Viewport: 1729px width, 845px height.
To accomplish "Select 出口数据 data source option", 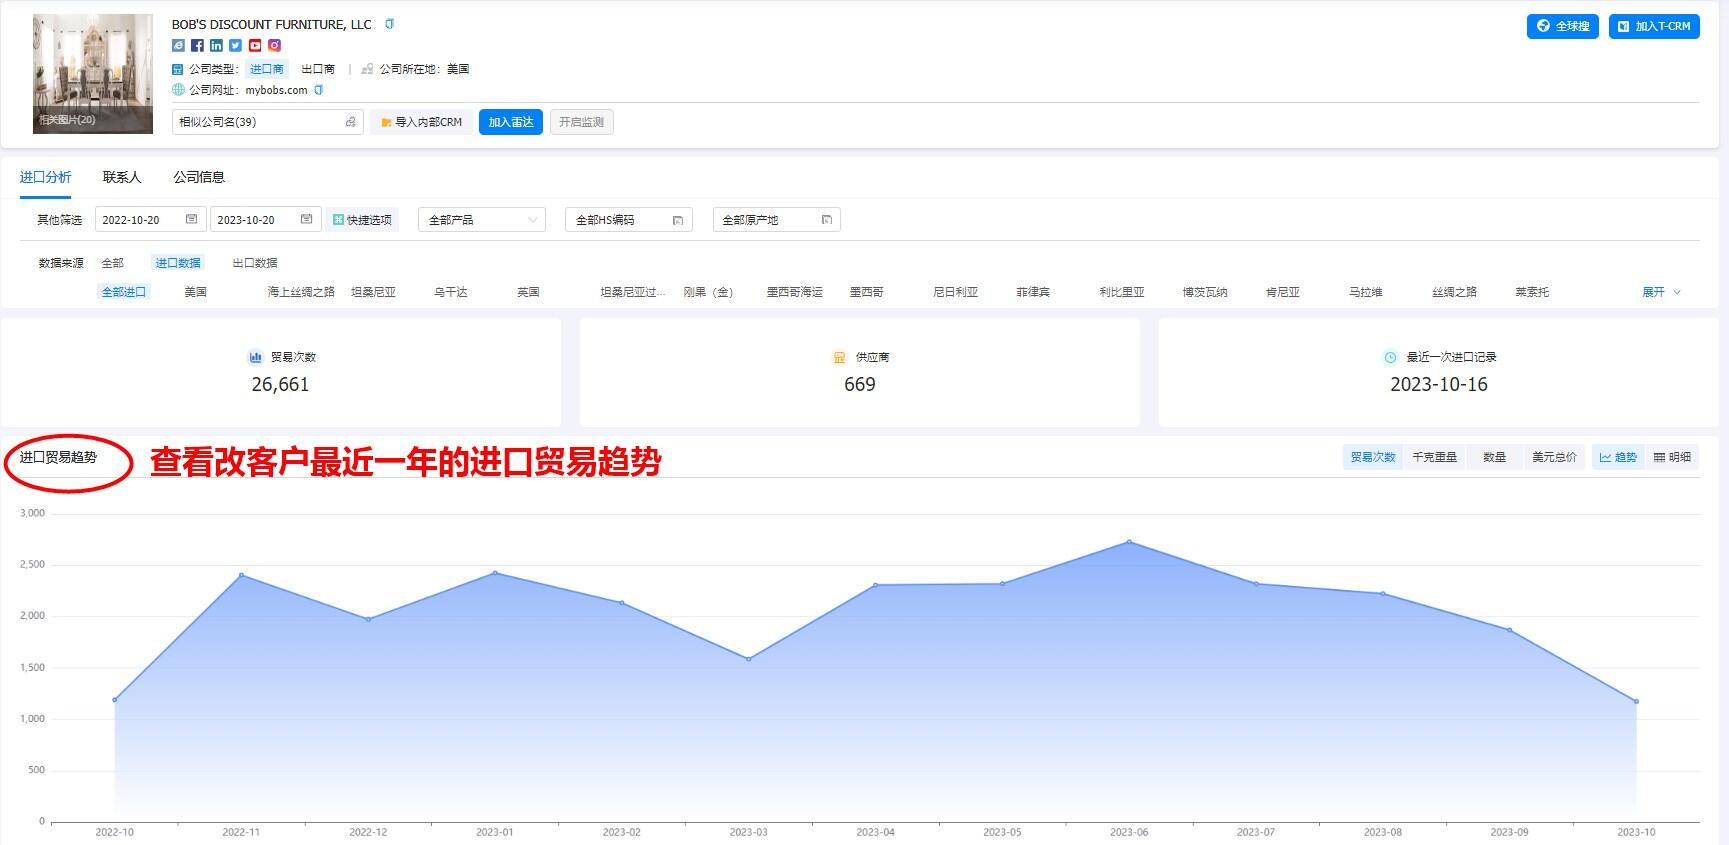I will point(255,263).
